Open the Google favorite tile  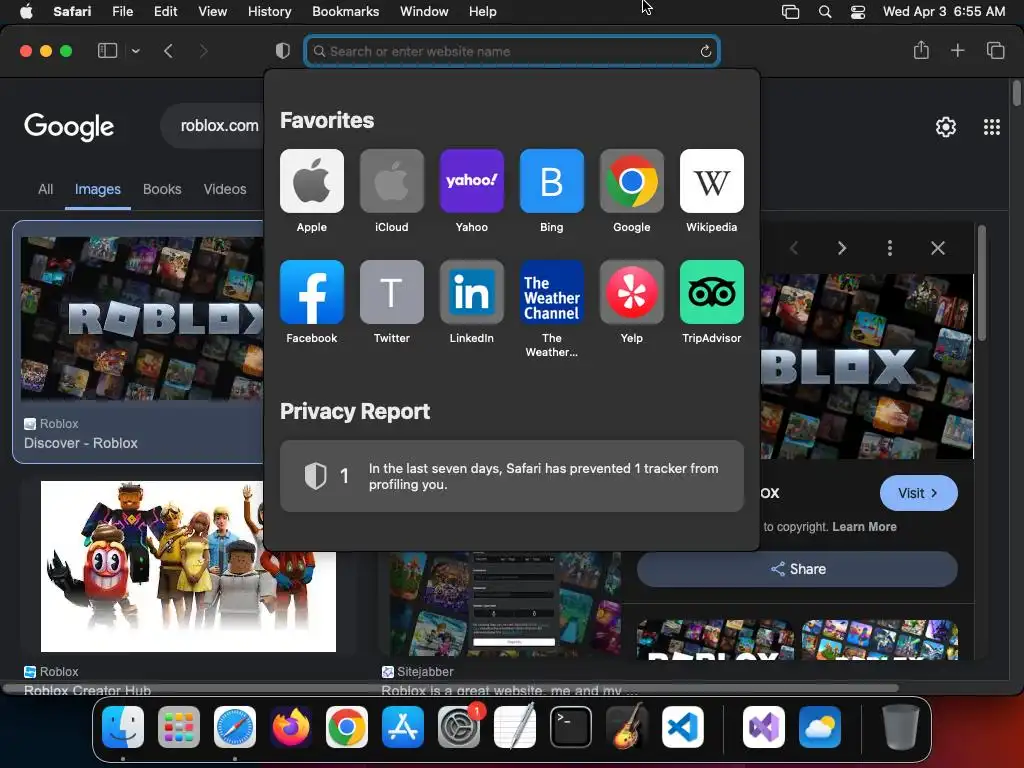tap(632, 181)
